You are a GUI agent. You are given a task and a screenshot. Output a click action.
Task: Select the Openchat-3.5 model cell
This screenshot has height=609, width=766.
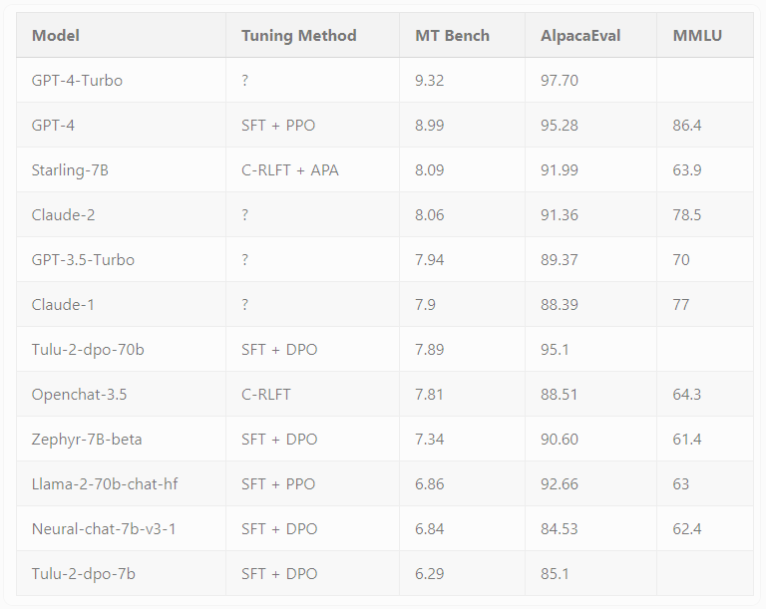pos(79,394)
